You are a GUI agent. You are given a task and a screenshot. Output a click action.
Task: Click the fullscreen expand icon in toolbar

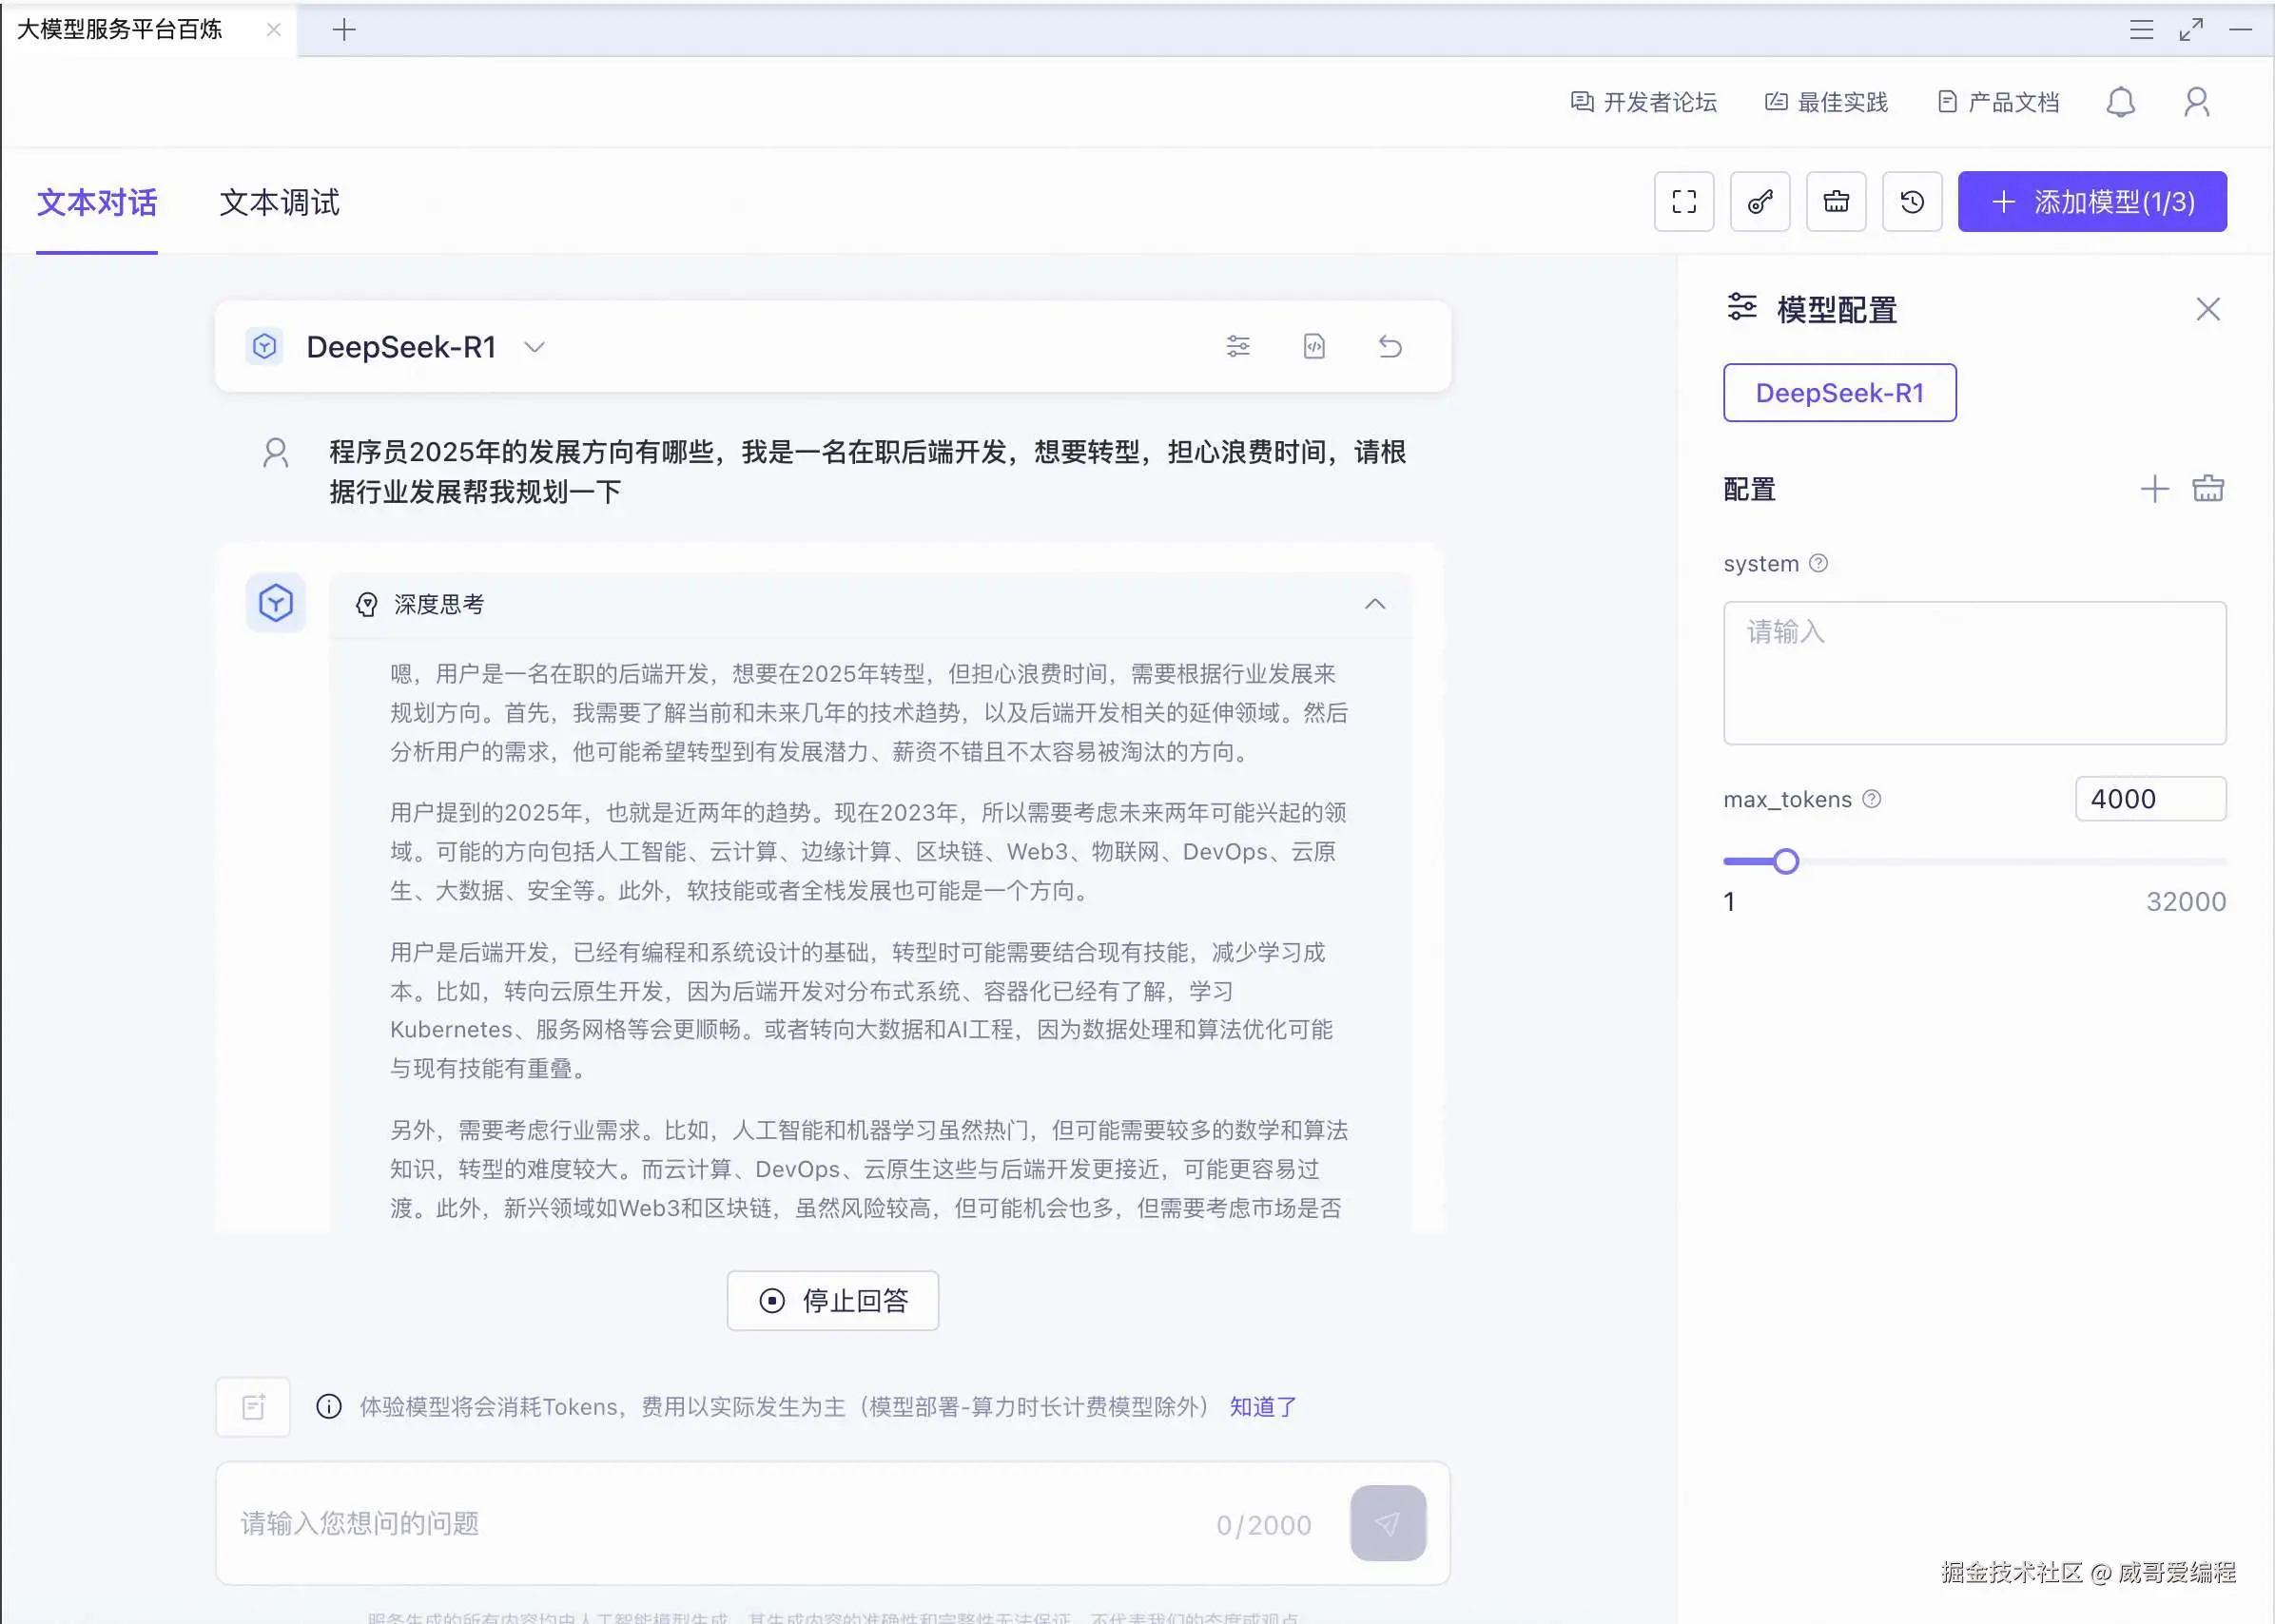[1684, 202]
